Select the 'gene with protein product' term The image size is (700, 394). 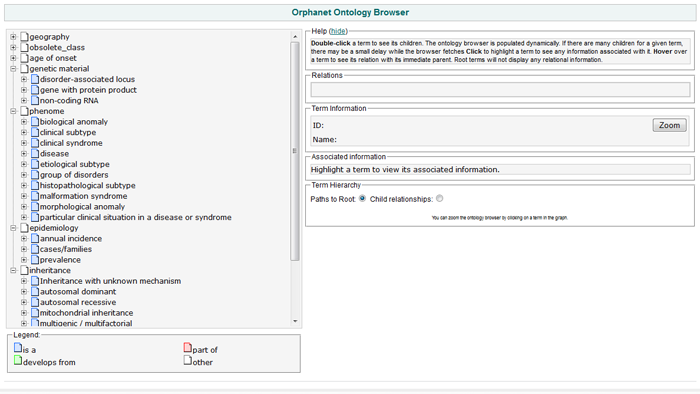point(88,90)
